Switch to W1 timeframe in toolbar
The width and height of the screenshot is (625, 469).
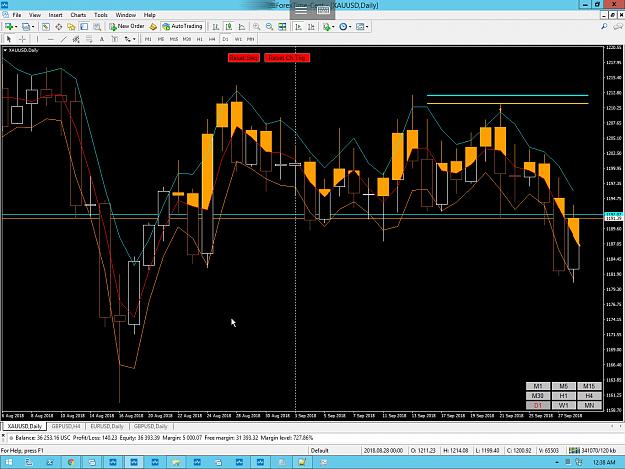pos(238,39)
